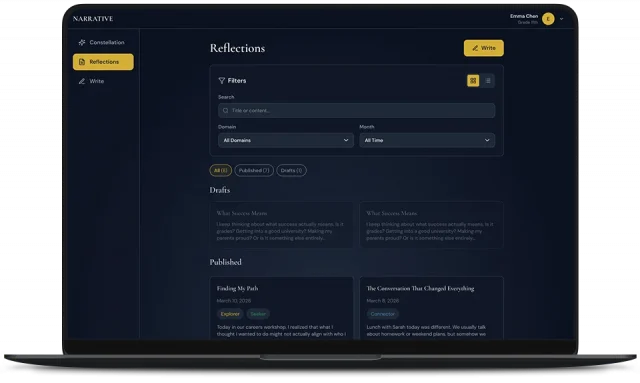Click the March 8, 2026 date

[x=382, y=301]
